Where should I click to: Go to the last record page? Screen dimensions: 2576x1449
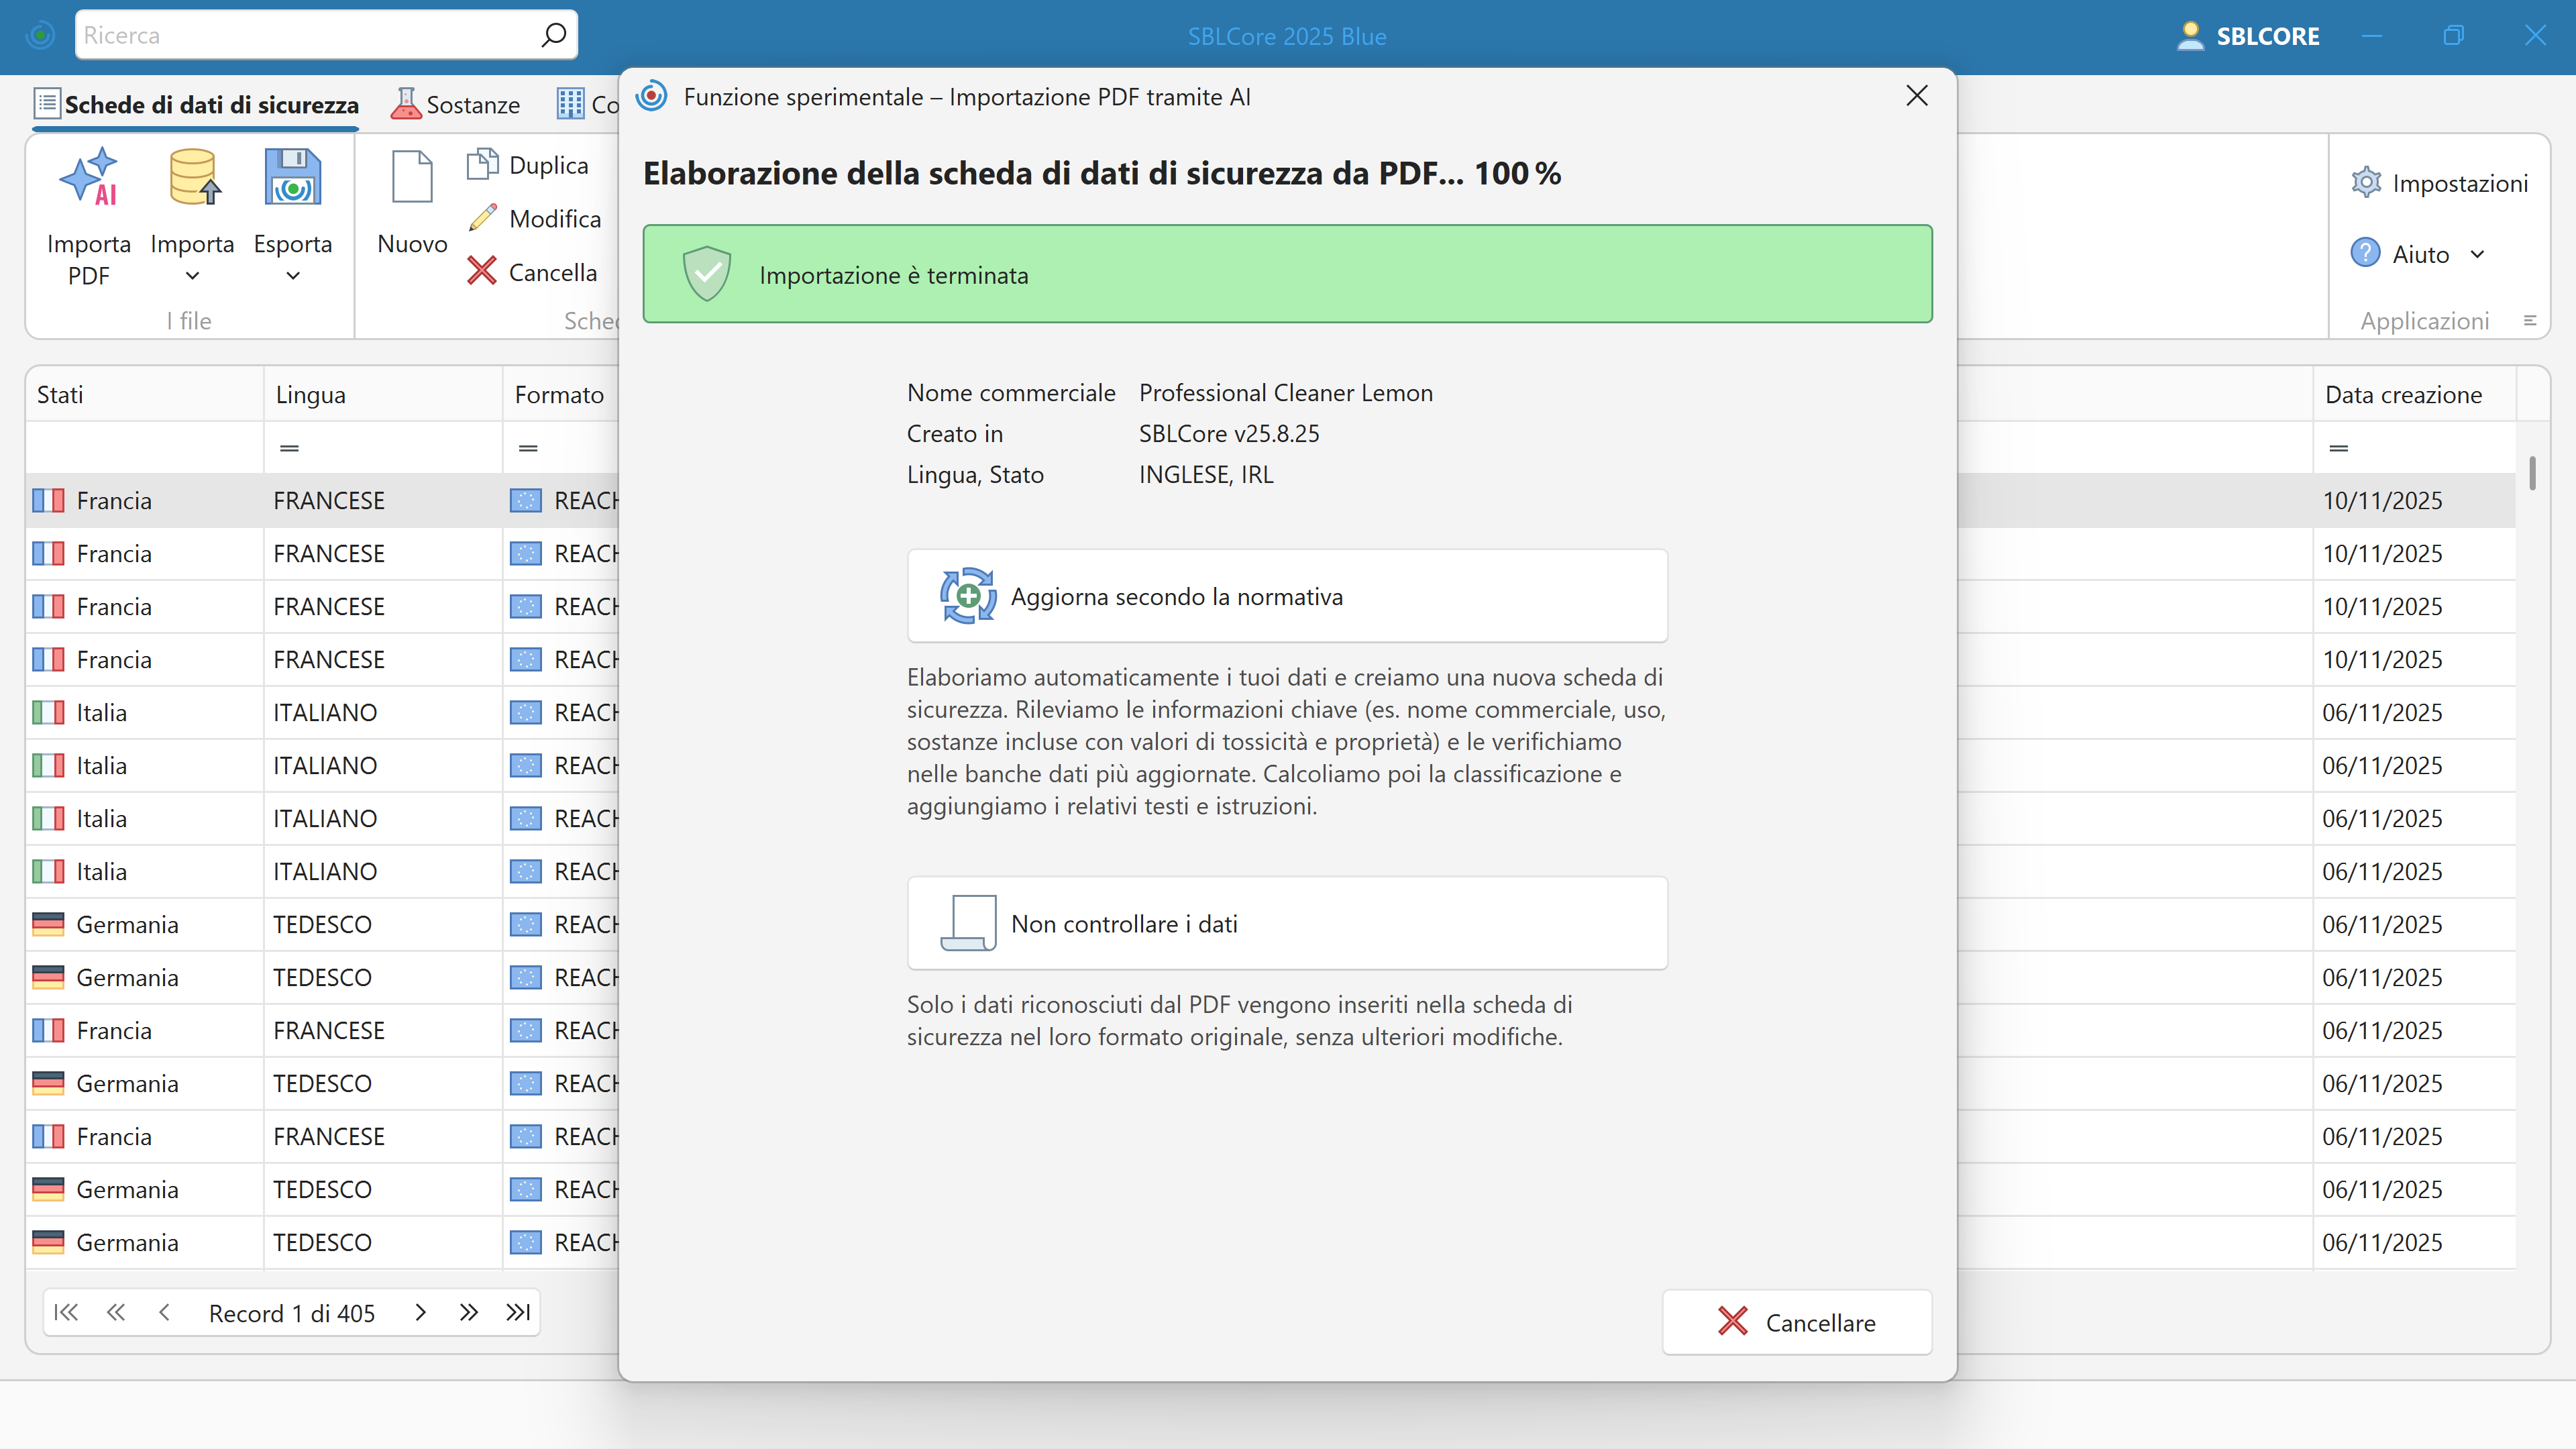click(x=518, y=1312)
